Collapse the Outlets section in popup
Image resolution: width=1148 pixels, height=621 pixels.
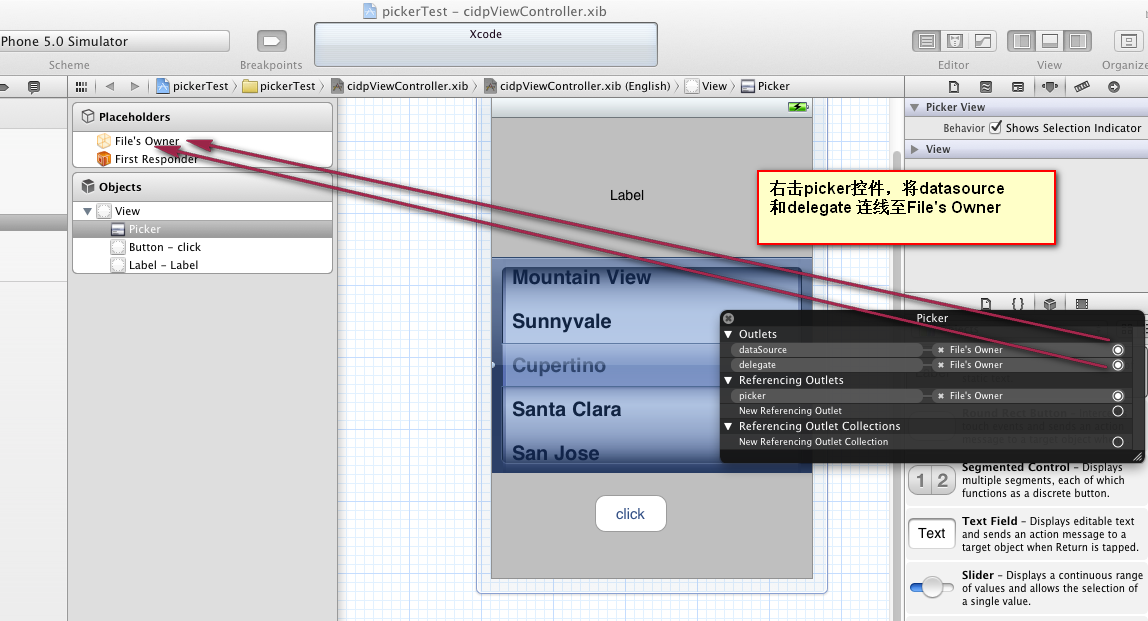[x=728, y=334]
